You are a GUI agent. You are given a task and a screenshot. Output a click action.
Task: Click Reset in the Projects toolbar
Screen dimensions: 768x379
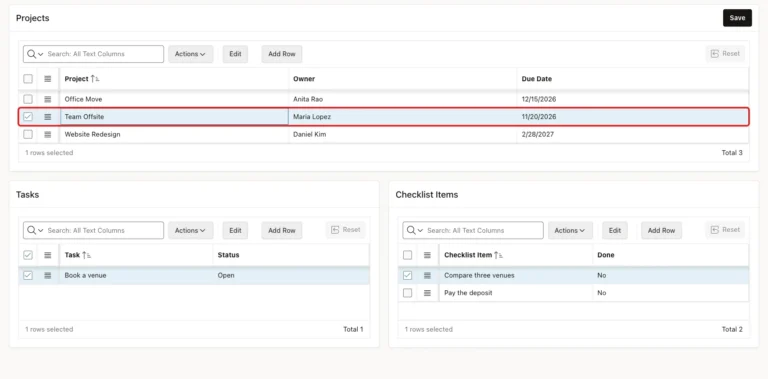pyautogui.click(x=725, y=54)
